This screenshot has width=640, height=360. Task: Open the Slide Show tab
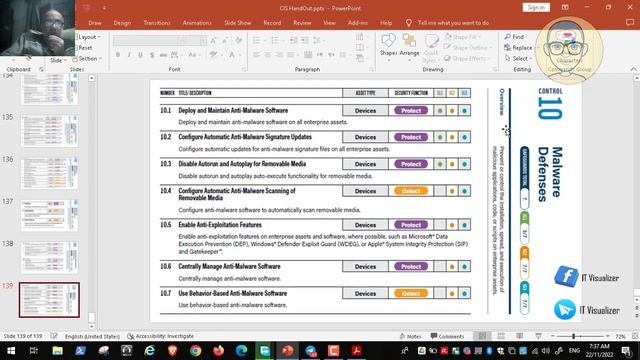click(x=238, y=23)
